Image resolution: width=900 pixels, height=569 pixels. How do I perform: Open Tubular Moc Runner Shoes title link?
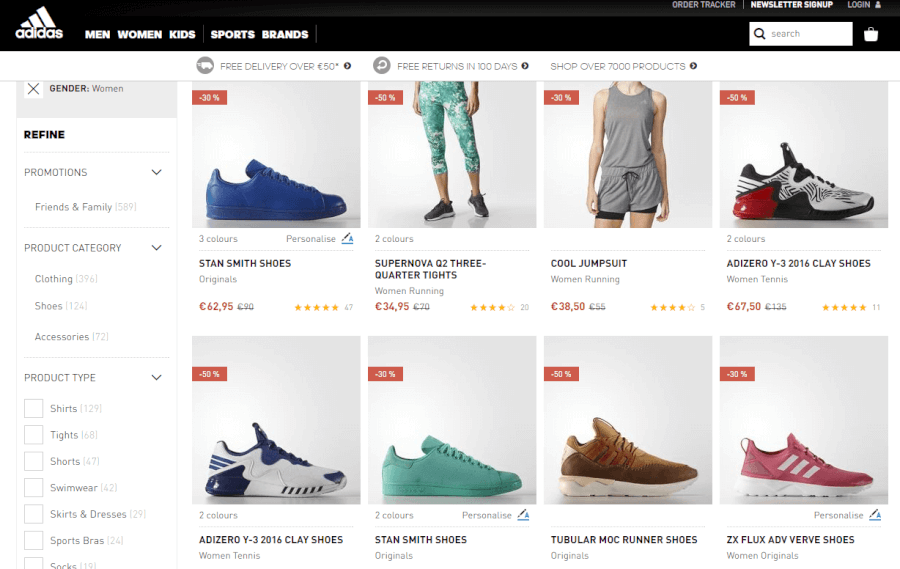pos(624,540)
